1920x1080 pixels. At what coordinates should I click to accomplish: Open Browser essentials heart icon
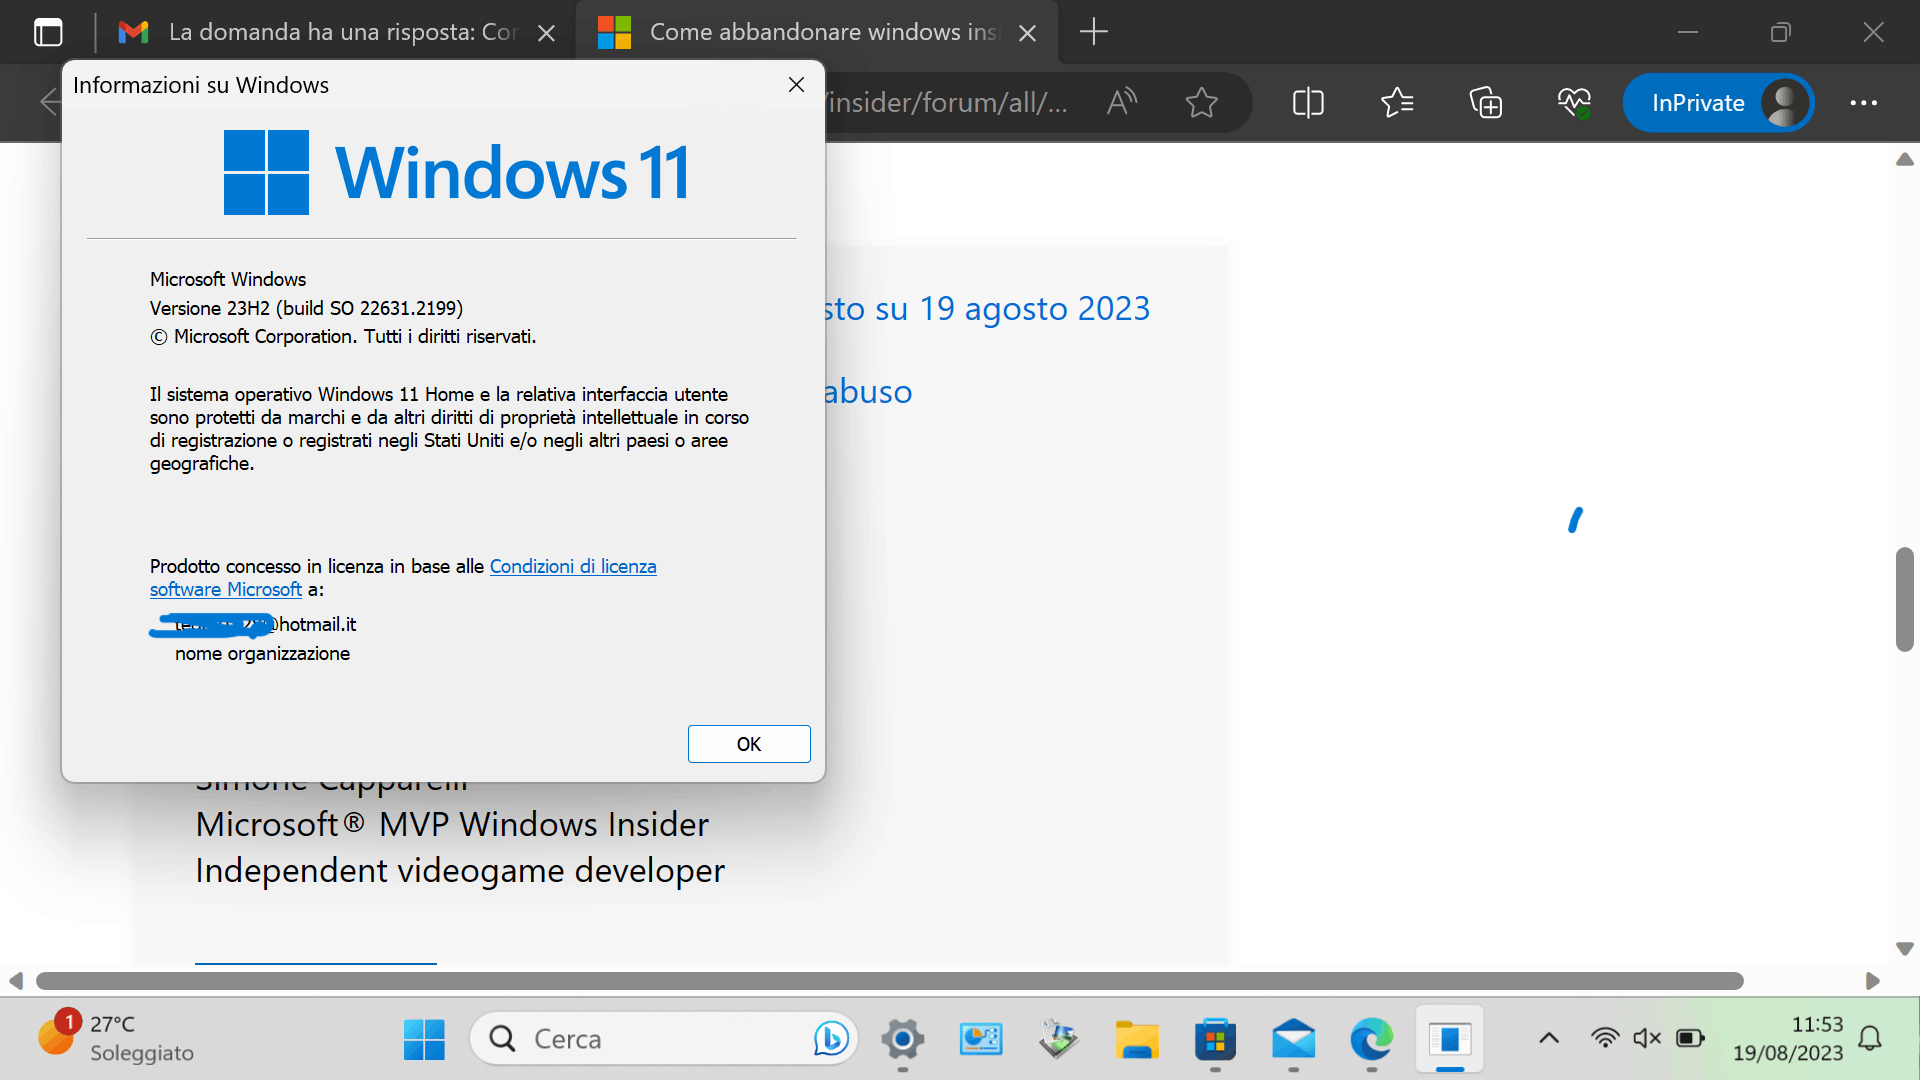(x=1573, y=102)
